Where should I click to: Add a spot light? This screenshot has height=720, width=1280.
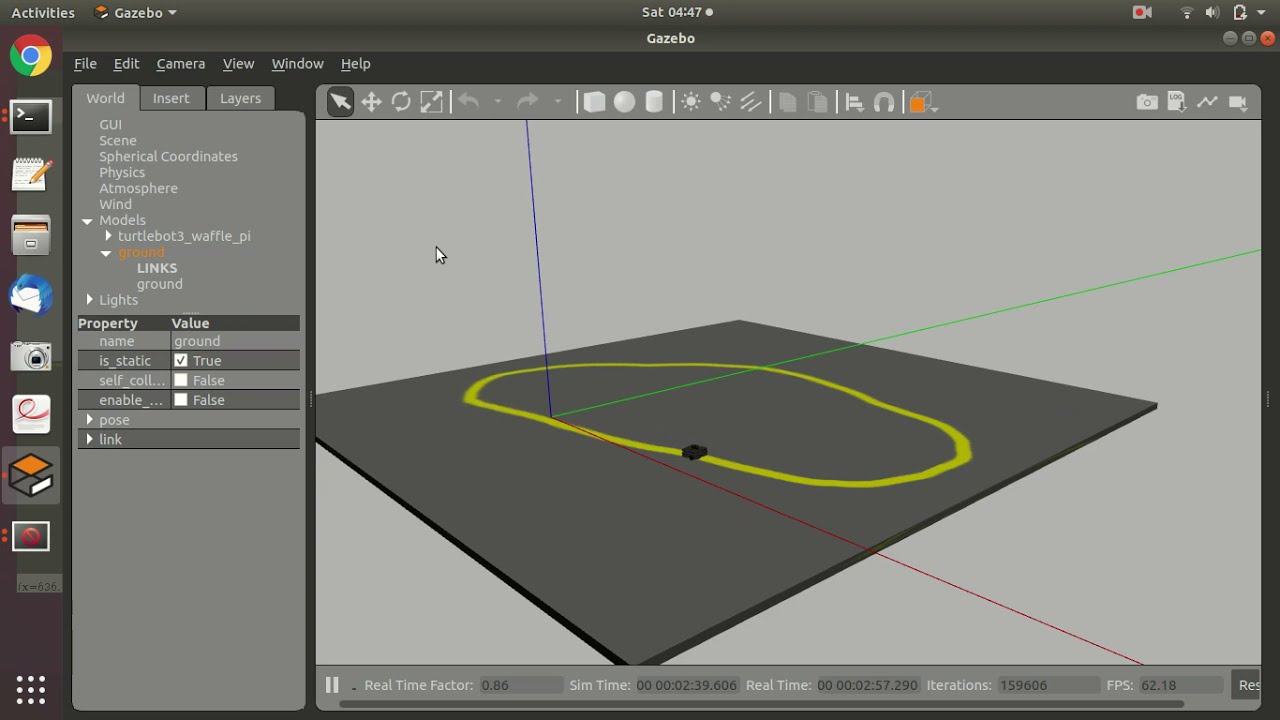720,102
